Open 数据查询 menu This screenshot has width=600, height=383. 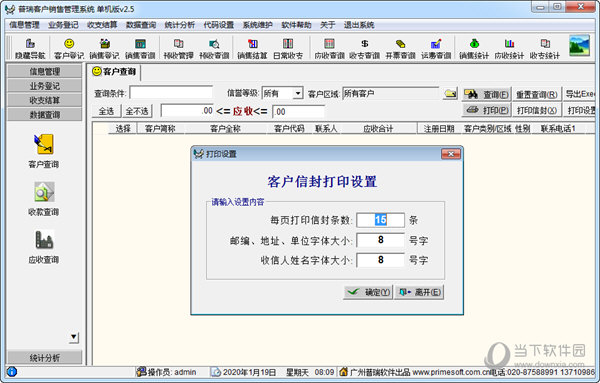click(141, 25)
